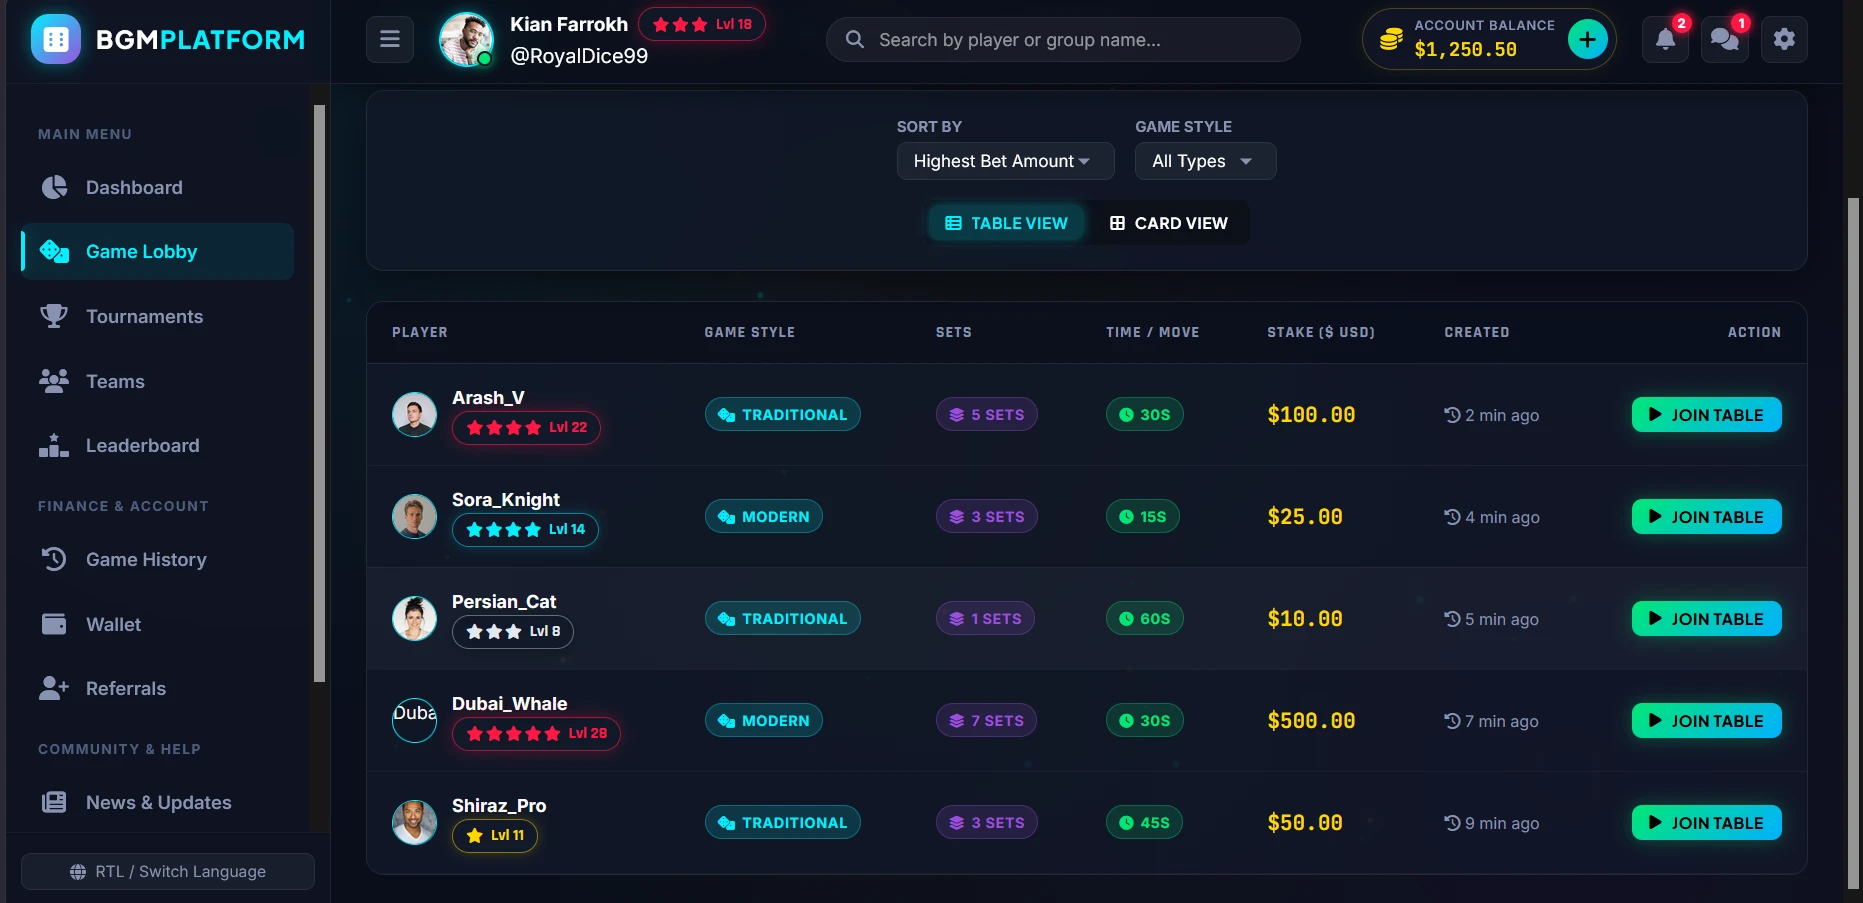This screenshot has width=1863, height=903.
Task: Focus the player or group search field
Action: tap(1063, 40)
